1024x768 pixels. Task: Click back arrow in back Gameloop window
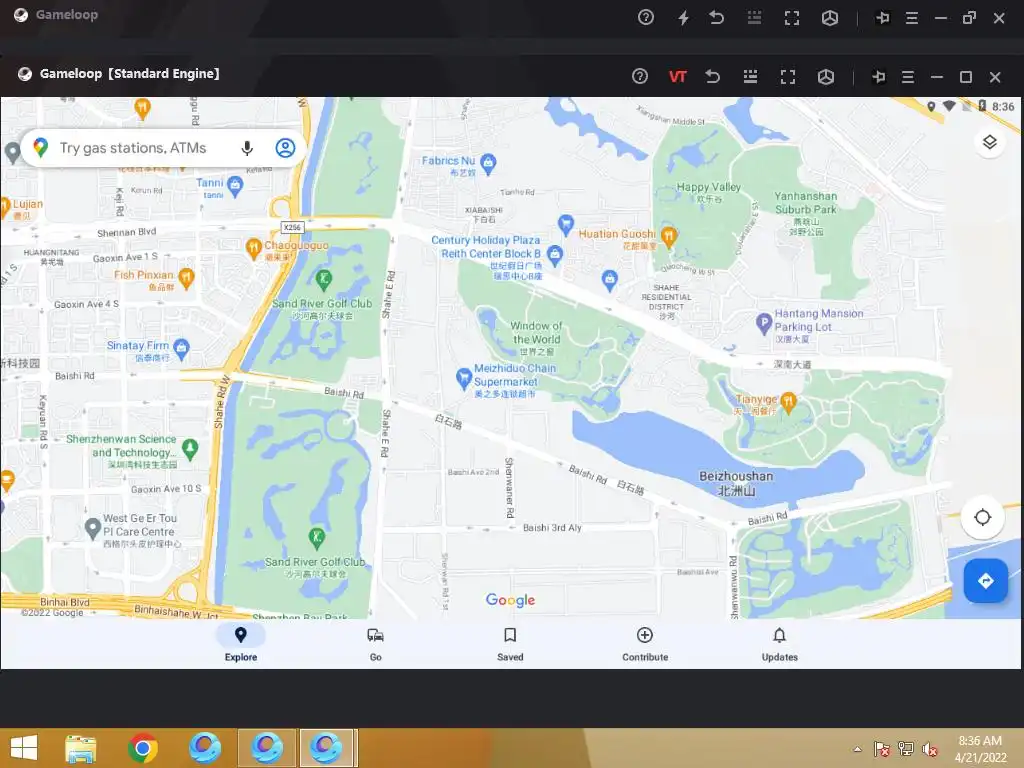[x=717, y=18]
